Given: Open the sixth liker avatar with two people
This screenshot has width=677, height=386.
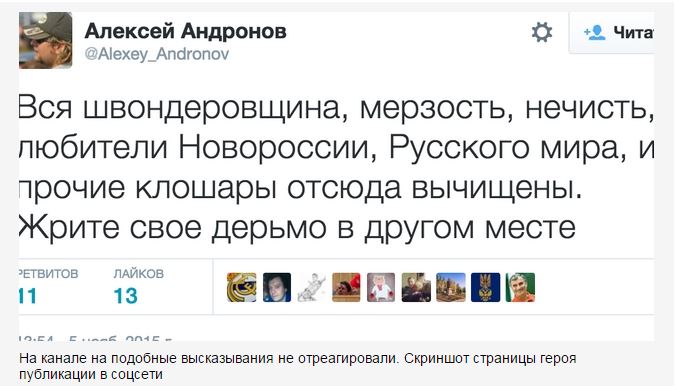Looking at the screenshot, I should (x=416, y=287).
